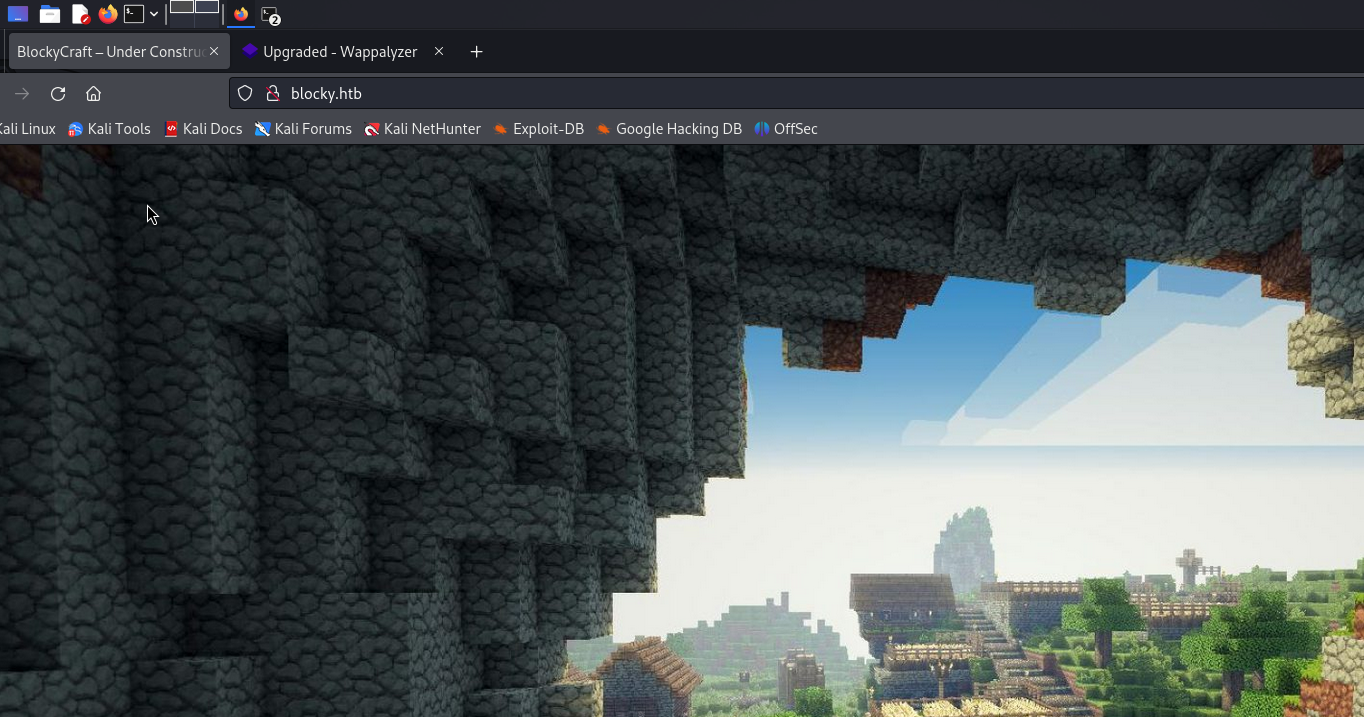Expand the terminal launcher dropdown arrow
Viewport: 1364px width, 717px height.
[x=154, y=14]
